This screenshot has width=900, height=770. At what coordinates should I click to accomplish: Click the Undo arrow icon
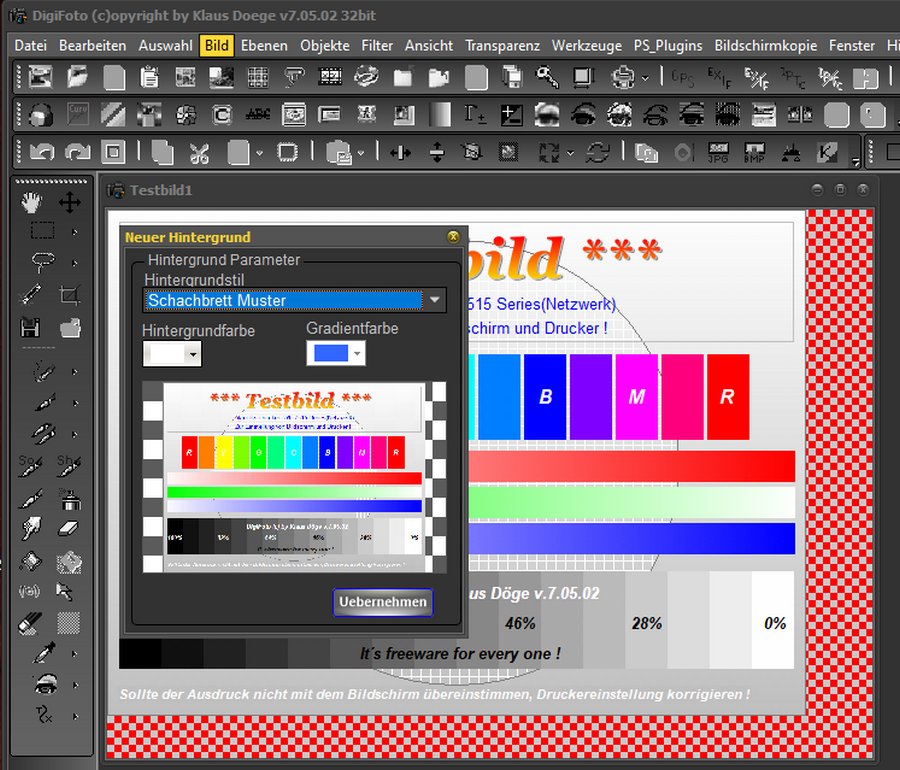tap(41, 153)
